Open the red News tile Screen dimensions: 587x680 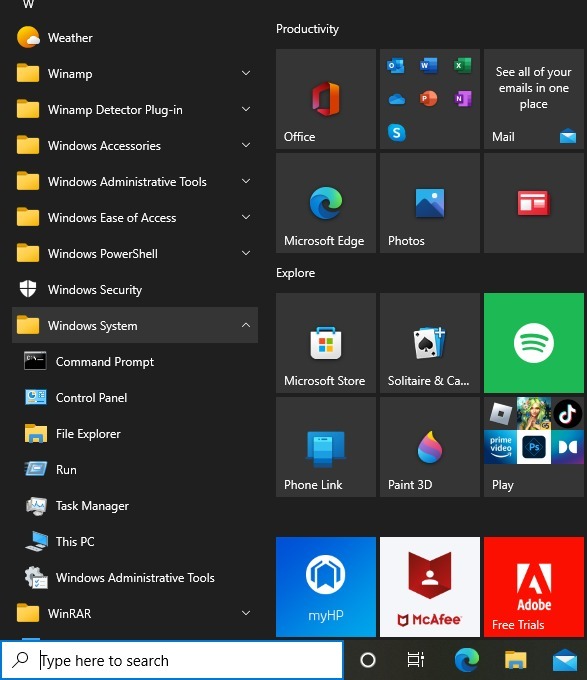[x=534, y=203]
